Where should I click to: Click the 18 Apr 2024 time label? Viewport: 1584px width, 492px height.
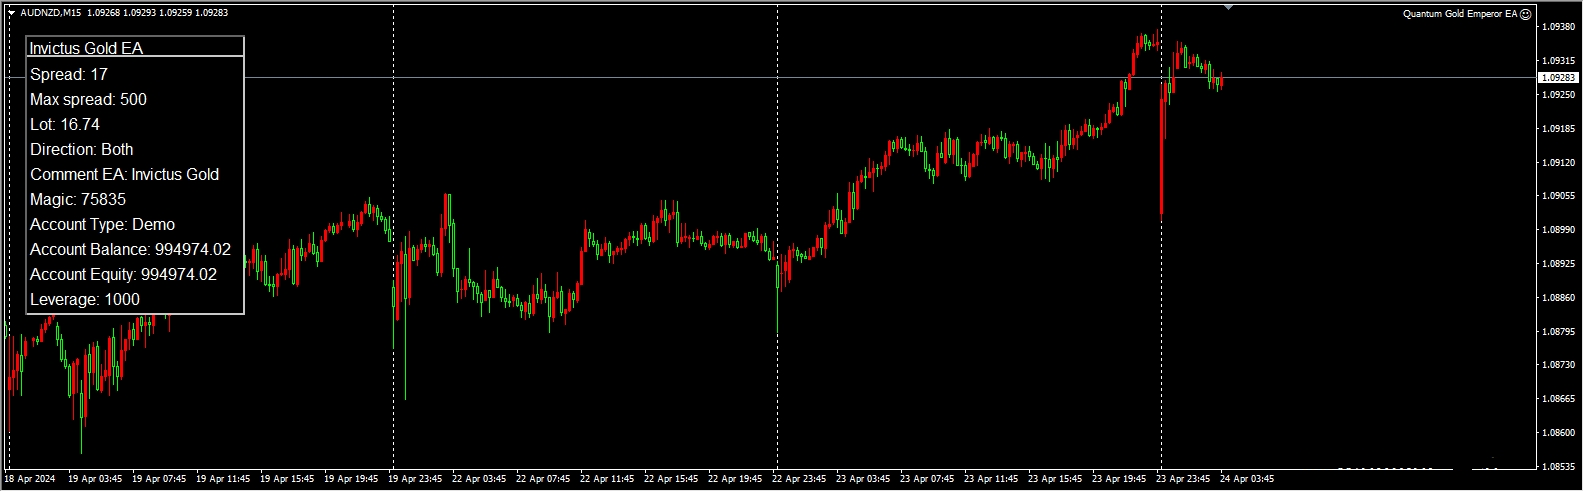tap(30, 479)
